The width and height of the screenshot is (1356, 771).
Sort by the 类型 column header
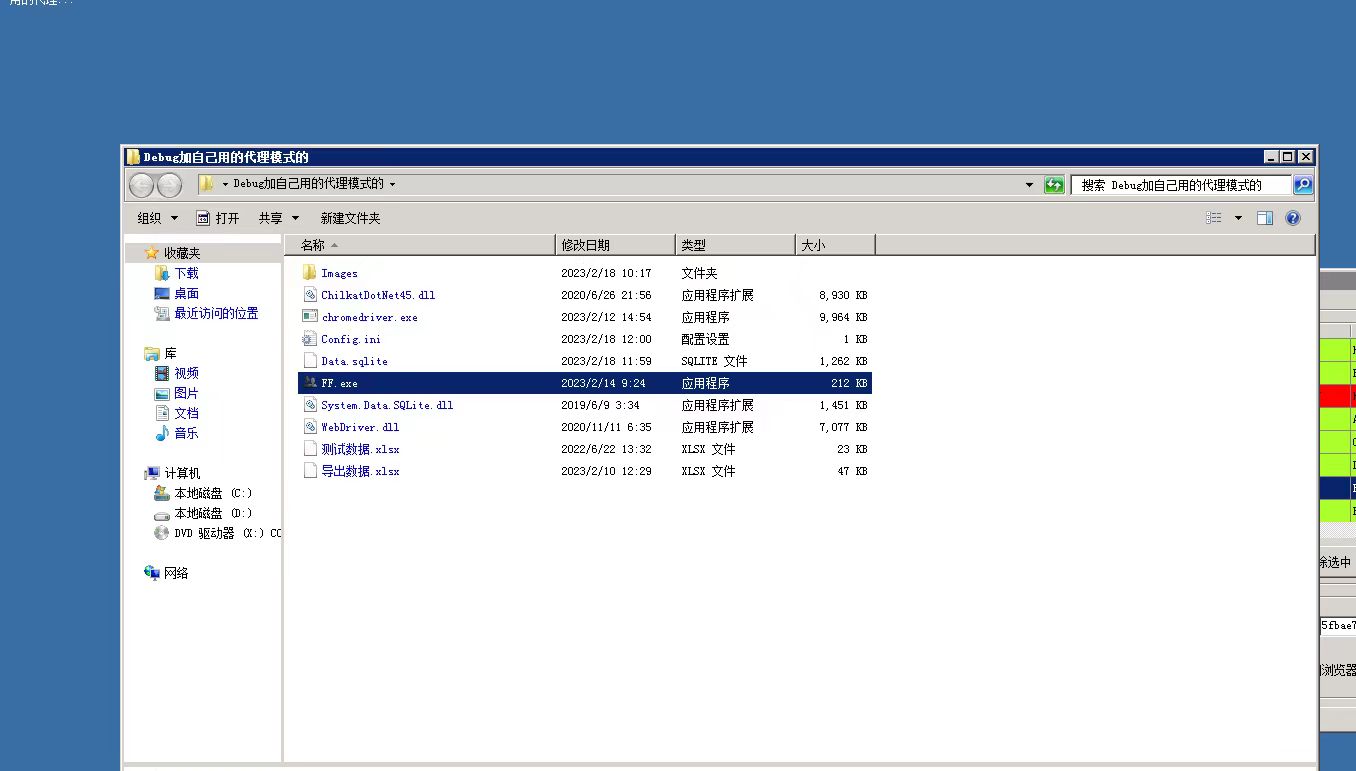(x=735, y=245)
